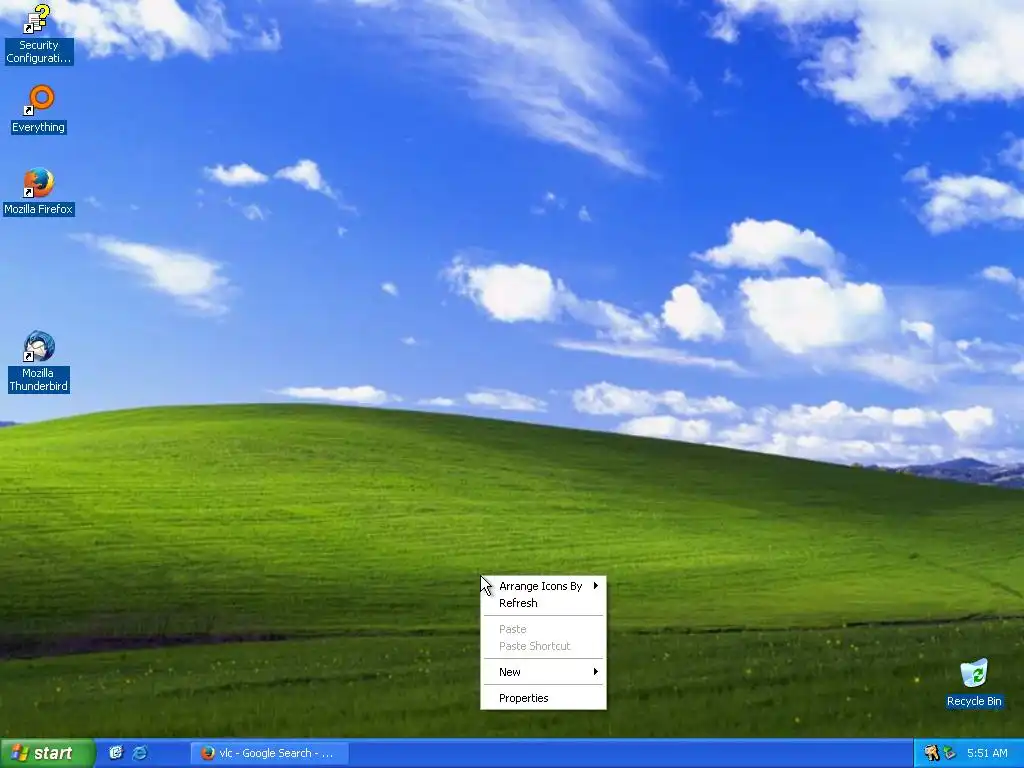
Task: Click the first system tray icon
Action: (931, 753)
